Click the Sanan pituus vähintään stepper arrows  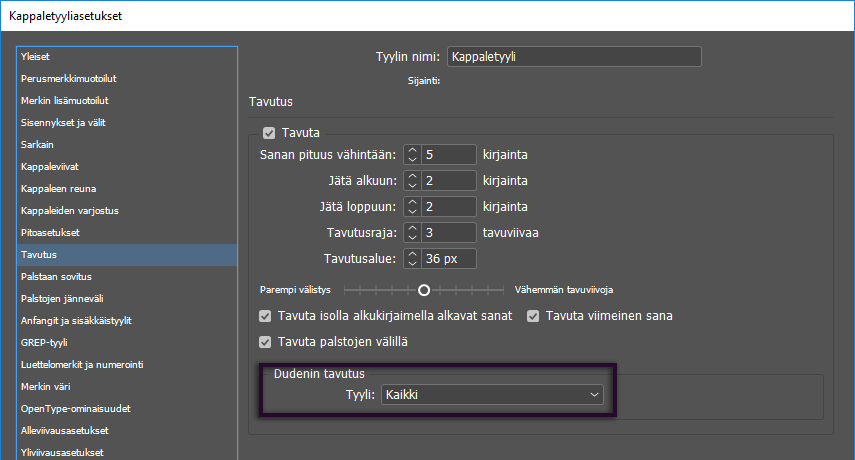coord(412,155)
